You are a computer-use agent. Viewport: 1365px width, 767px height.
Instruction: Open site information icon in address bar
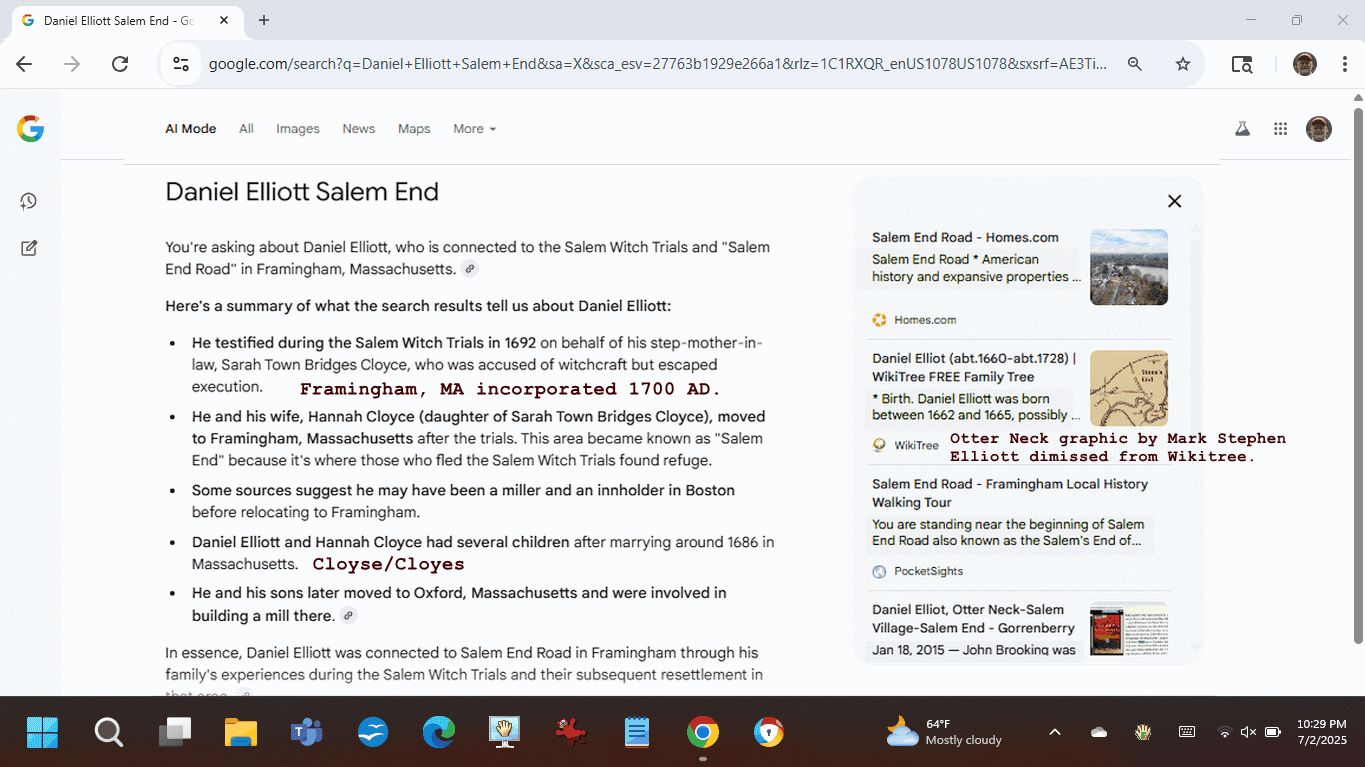(181, 64)
